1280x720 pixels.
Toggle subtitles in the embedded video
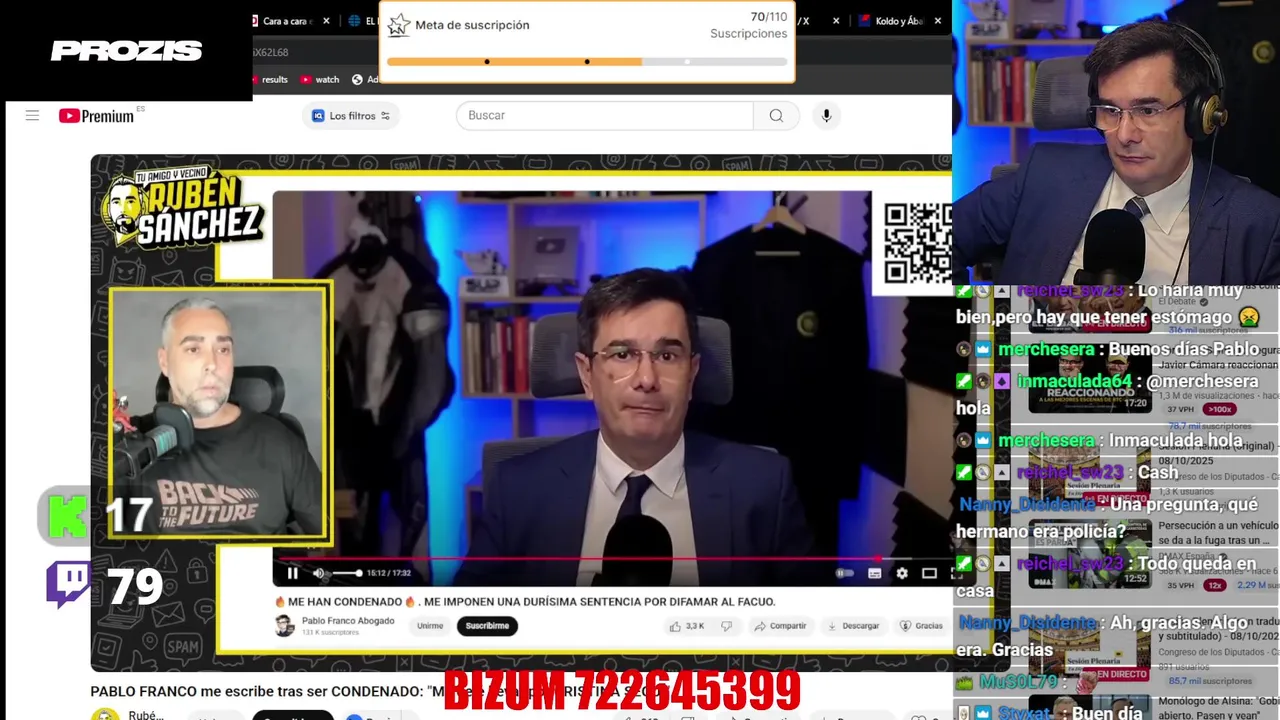click(874, 573)
